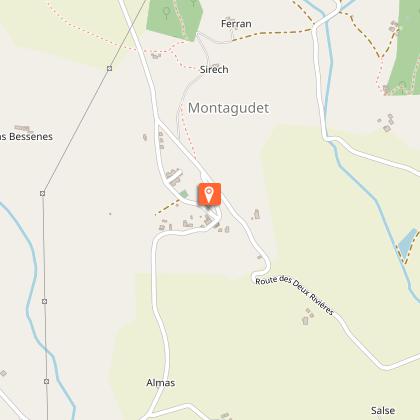This screenshot has width=420, height=420.
Task: Select the lowest power line pylon square
Action: pyautogui.click(x=46, y=381)
